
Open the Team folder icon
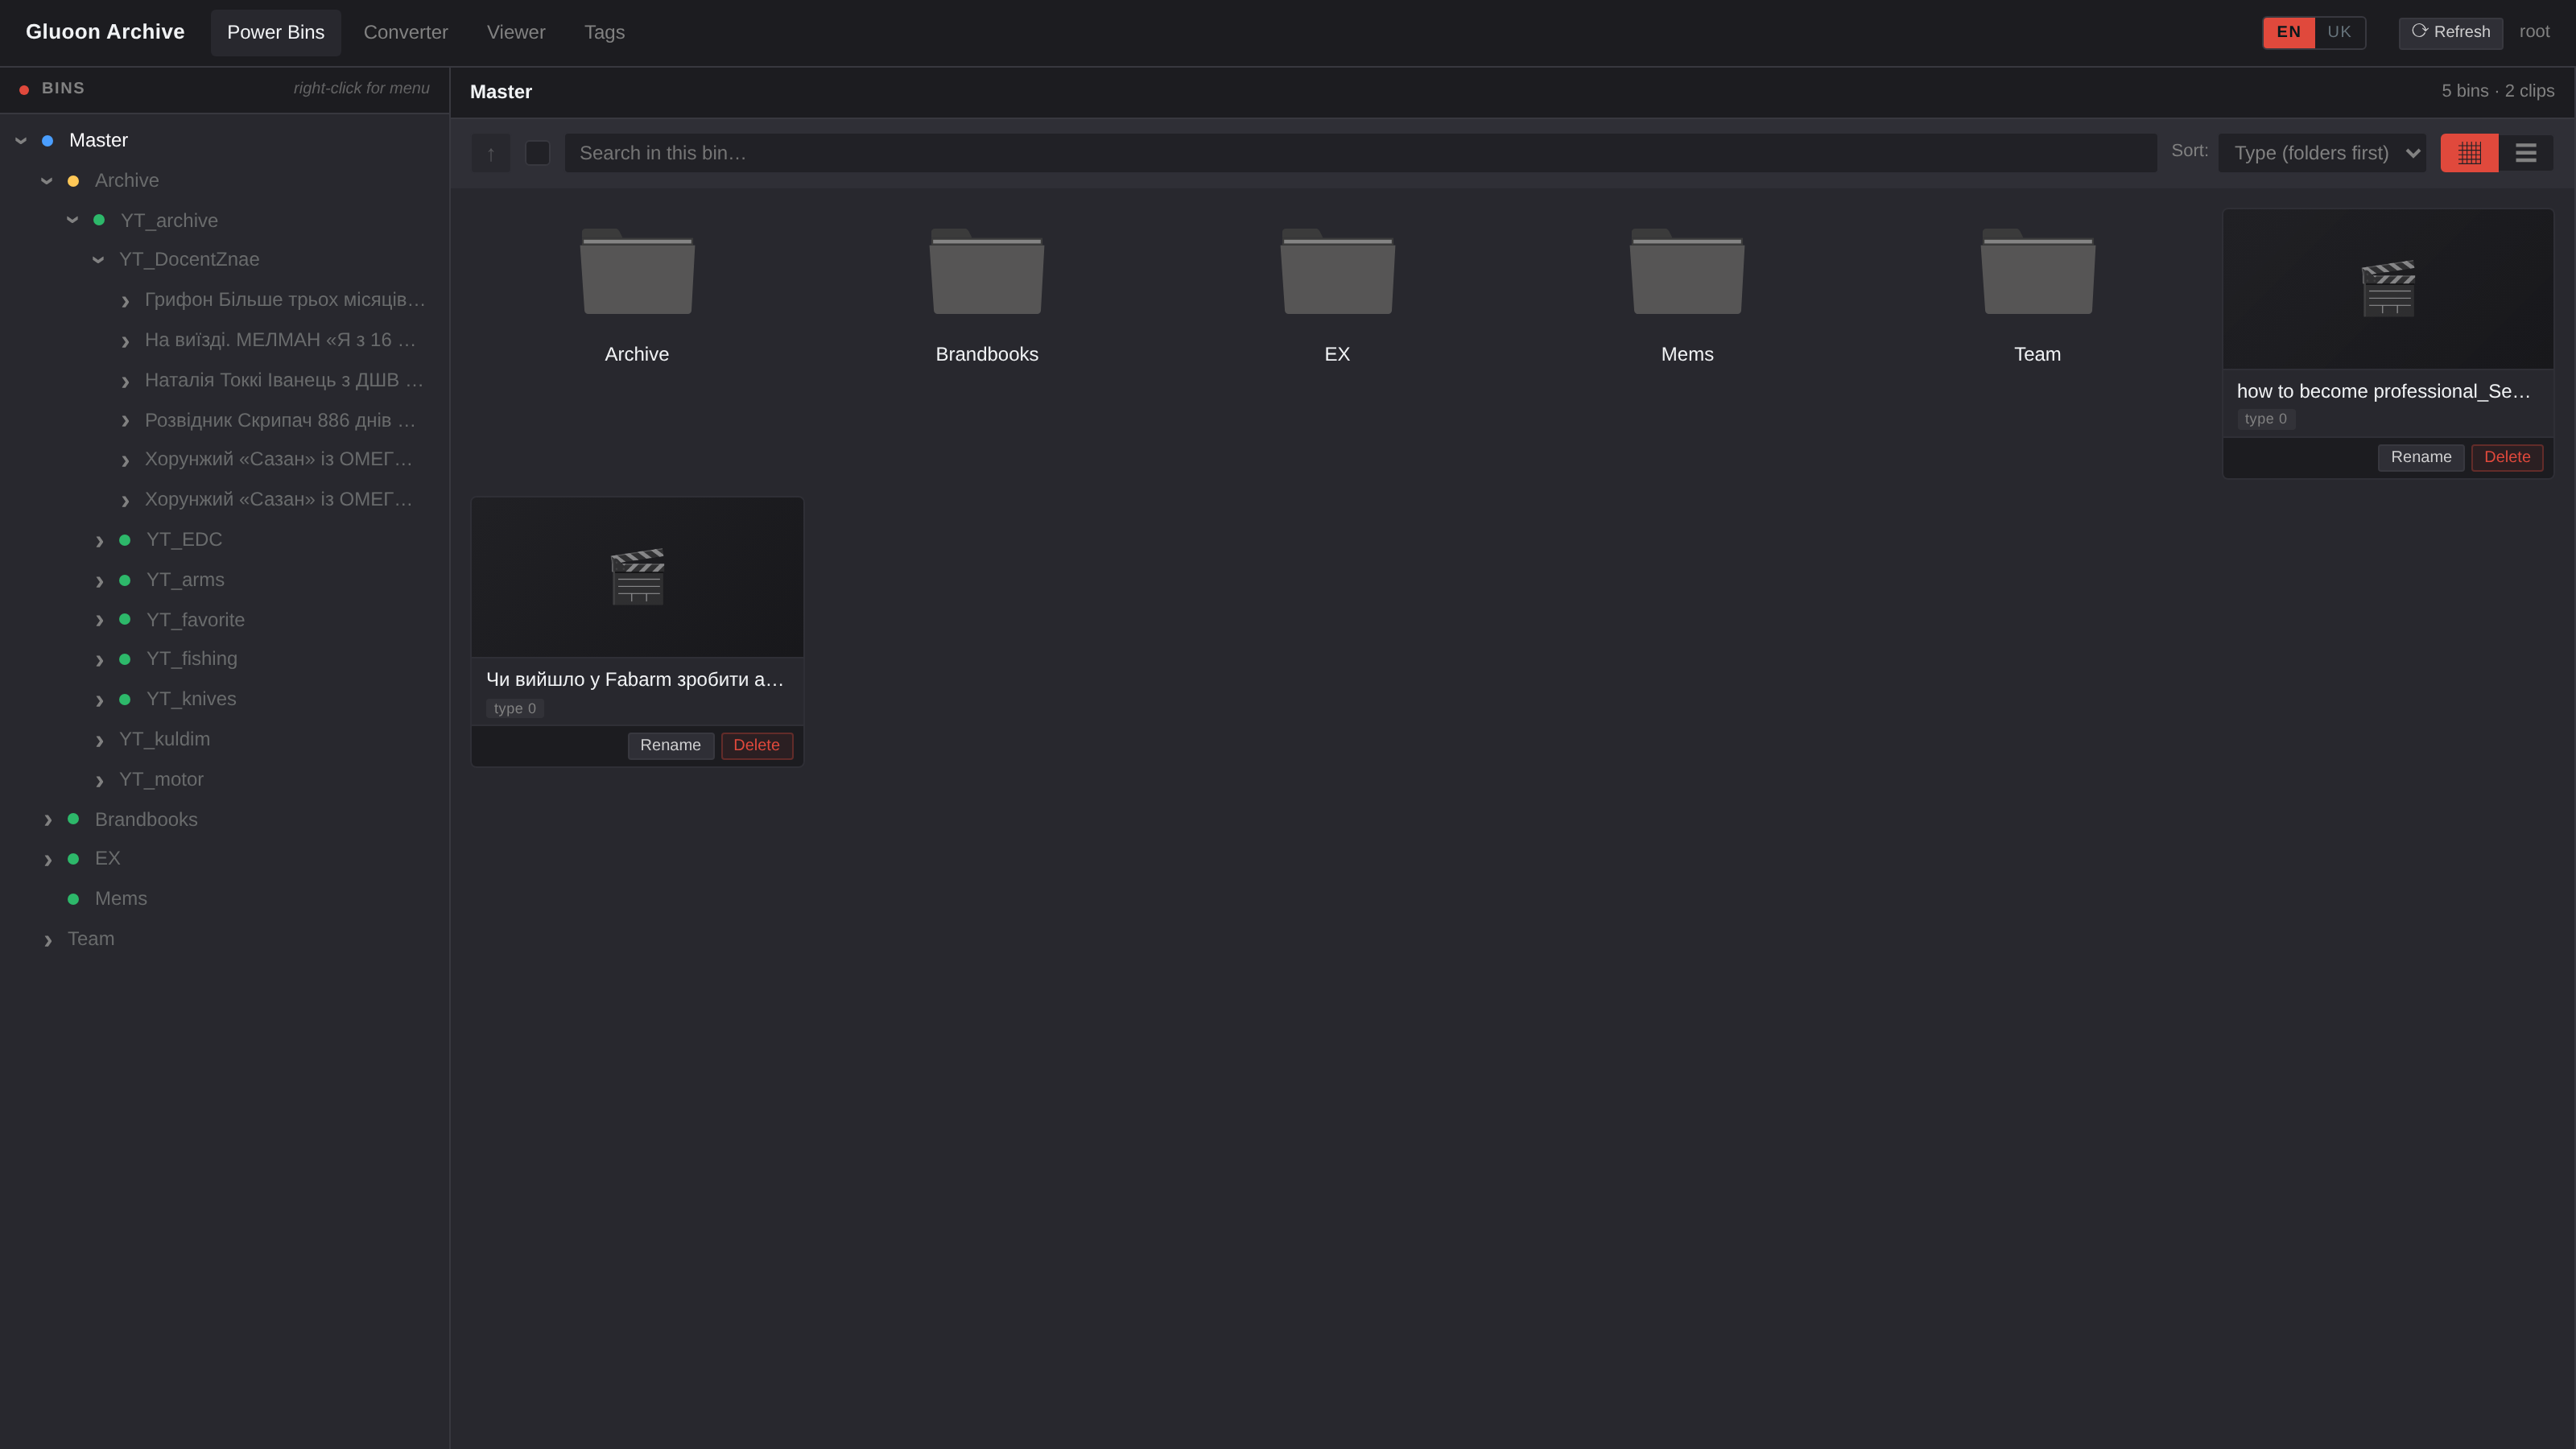[2037, 271]
